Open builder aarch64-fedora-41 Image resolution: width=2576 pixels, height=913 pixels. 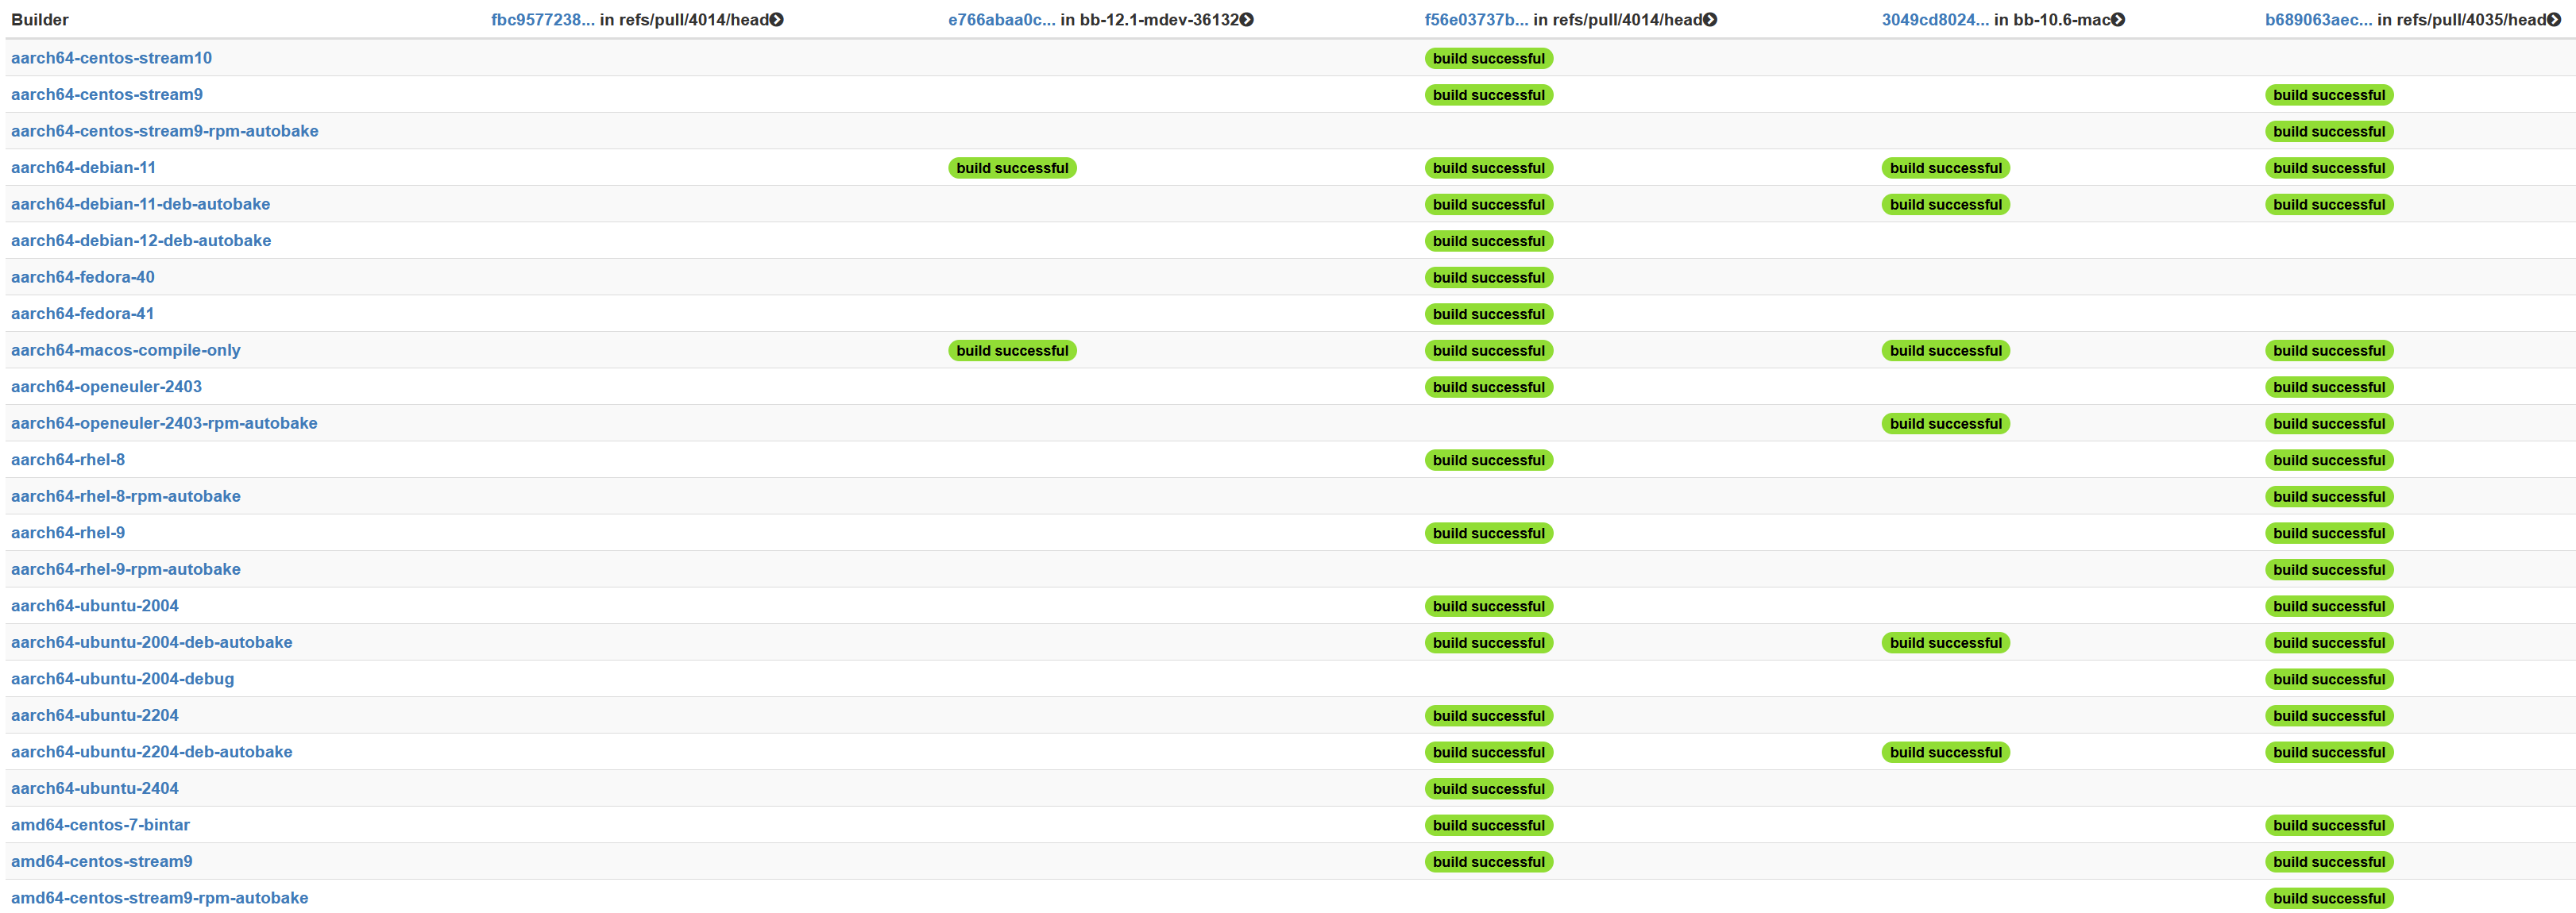83,314
